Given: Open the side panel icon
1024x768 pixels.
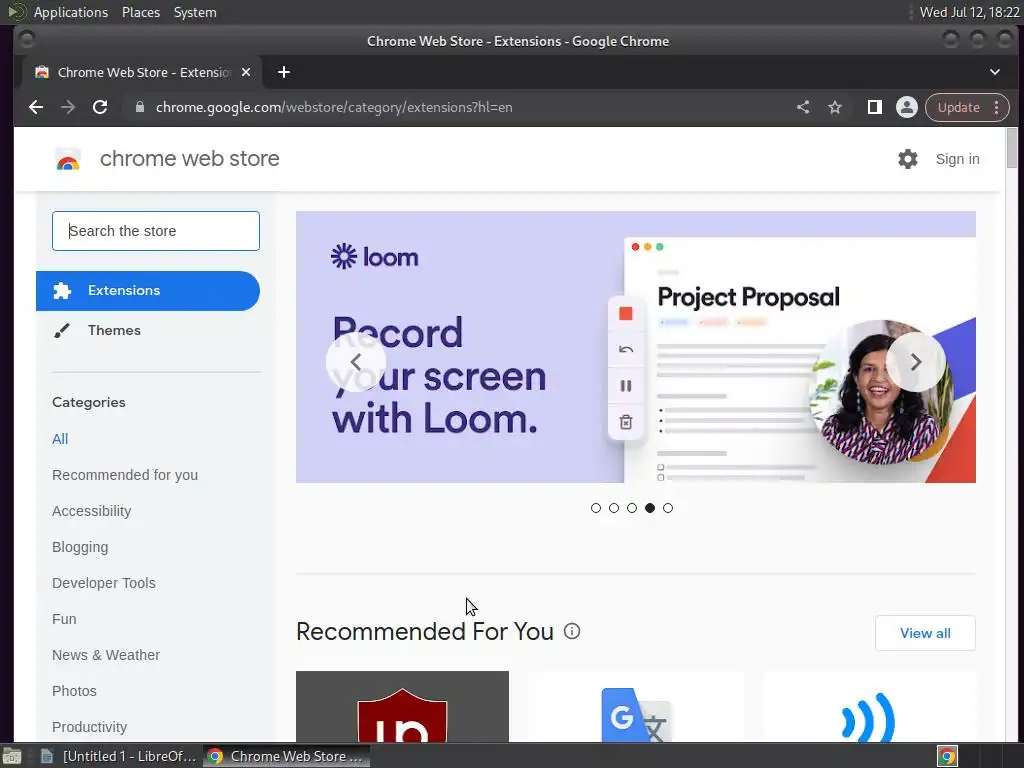Looking at the screenshot, I should (x=874, y=107).
